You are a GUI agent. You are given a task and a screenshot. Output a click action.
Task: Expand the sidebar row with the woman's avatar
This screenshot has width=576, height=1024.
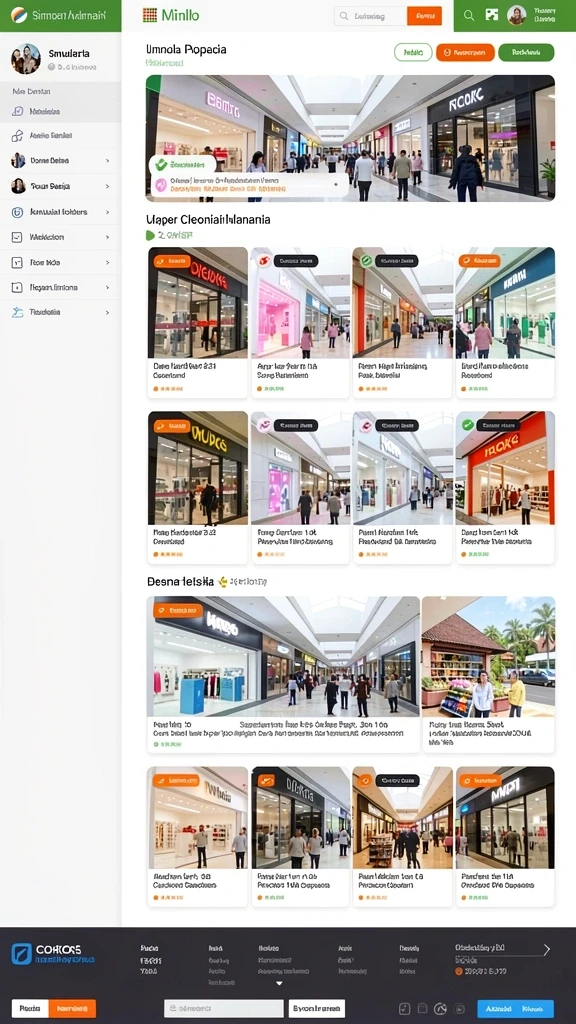click(108, 186)
